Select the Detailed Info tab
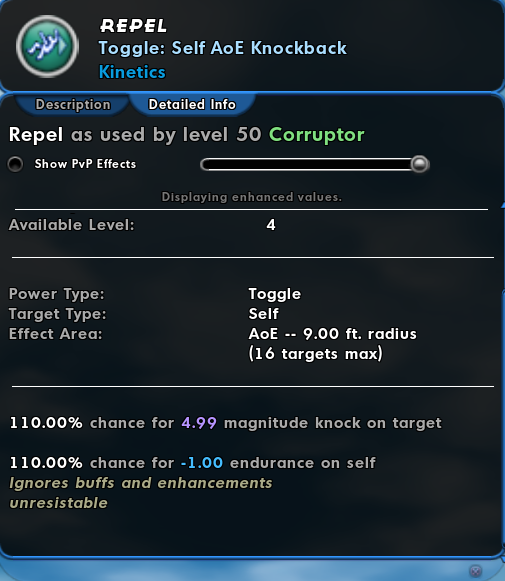This screenshot has width=505, height=581. (192, 104)
